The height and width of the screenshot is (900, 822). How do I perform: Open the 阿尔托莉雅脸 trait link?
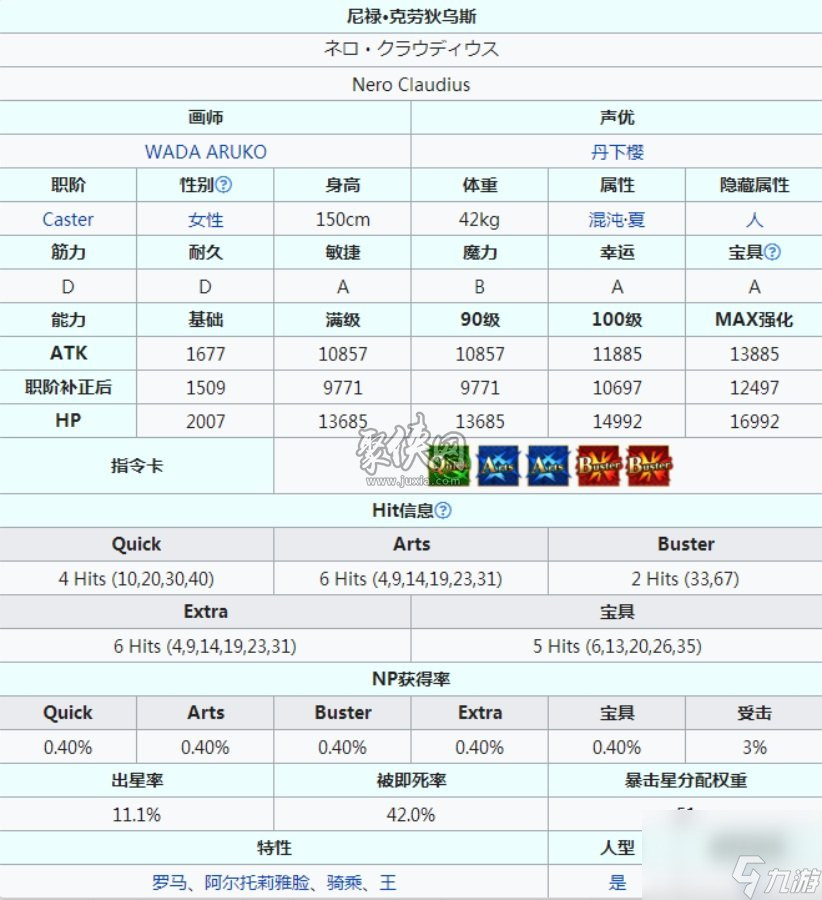click(257, 882)
